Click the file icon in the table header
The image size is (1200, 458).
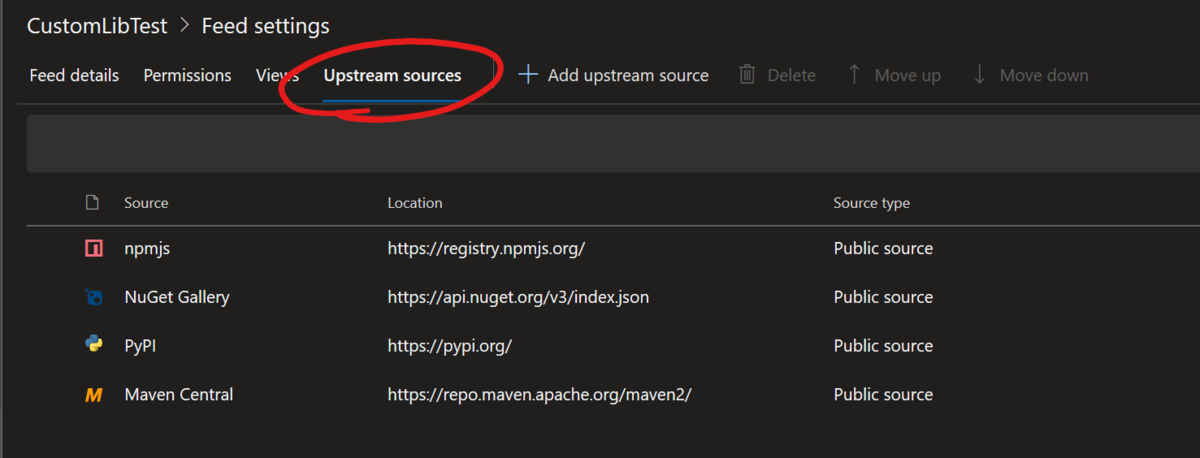click(x=92, y=203)
